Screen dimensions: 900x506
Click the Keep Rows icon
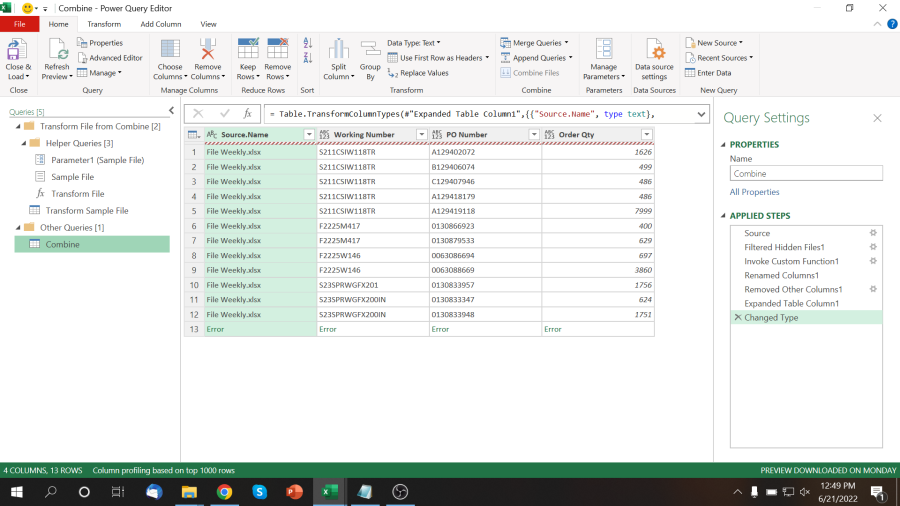coord(248,50)
